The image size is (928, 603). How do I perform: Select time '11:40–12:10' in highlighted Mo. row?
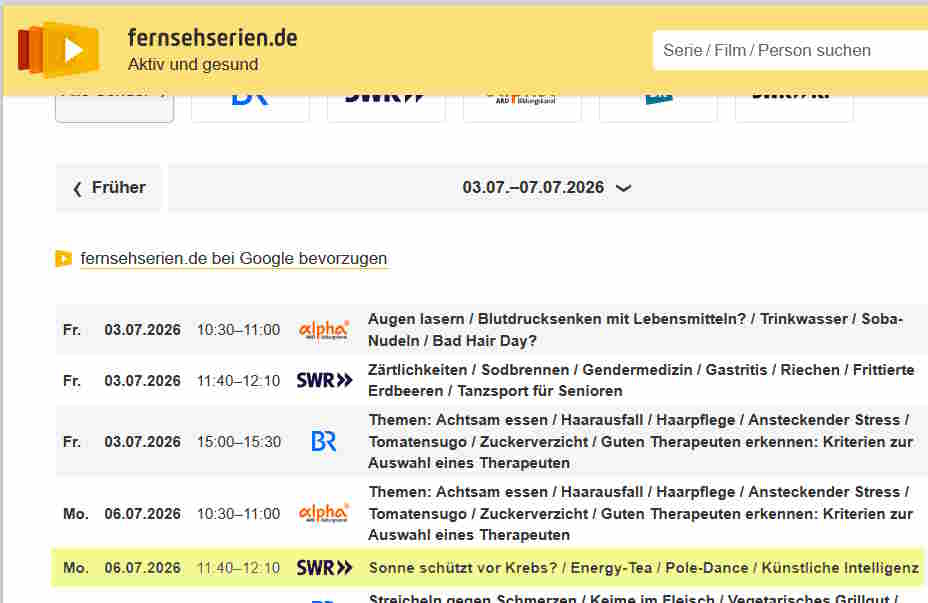[x=239, y=568]
